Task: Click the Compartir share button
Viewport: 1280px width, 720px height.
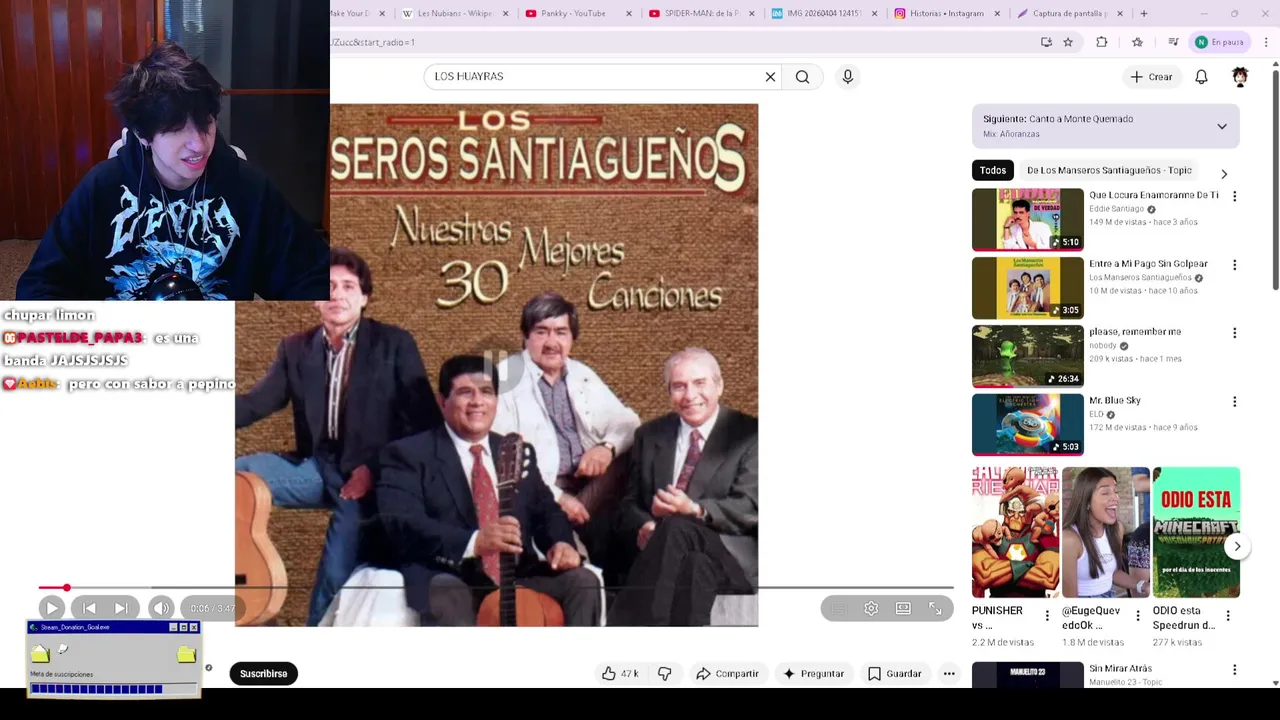Action: pyautogui.click(x=727, y=674)
